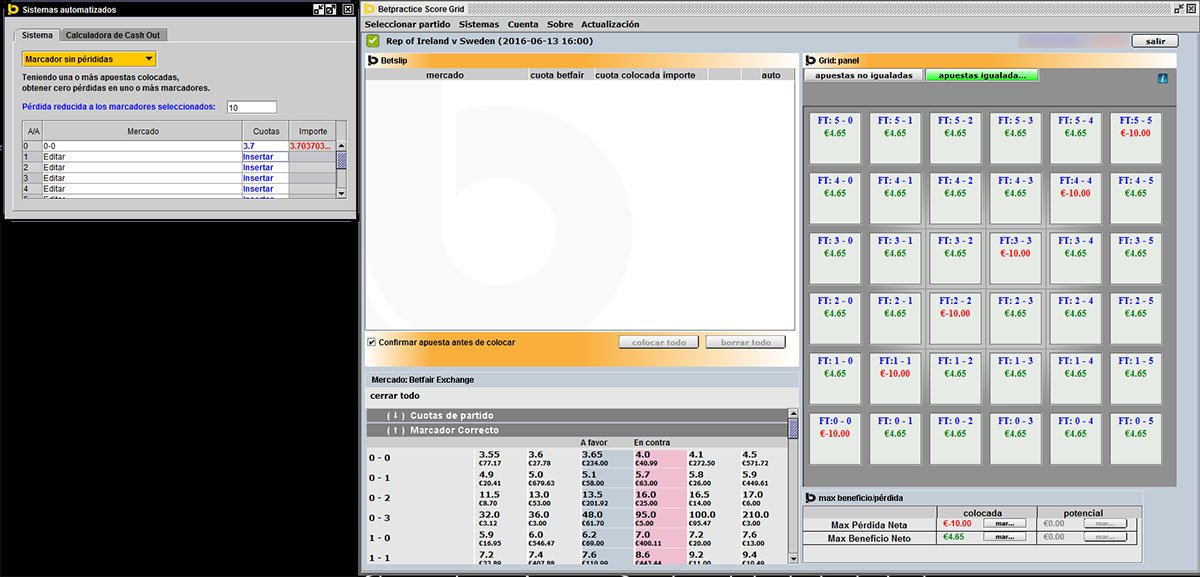Open the Sobre menu
Screen dimensions: 1200x577
tap(560, 24)
